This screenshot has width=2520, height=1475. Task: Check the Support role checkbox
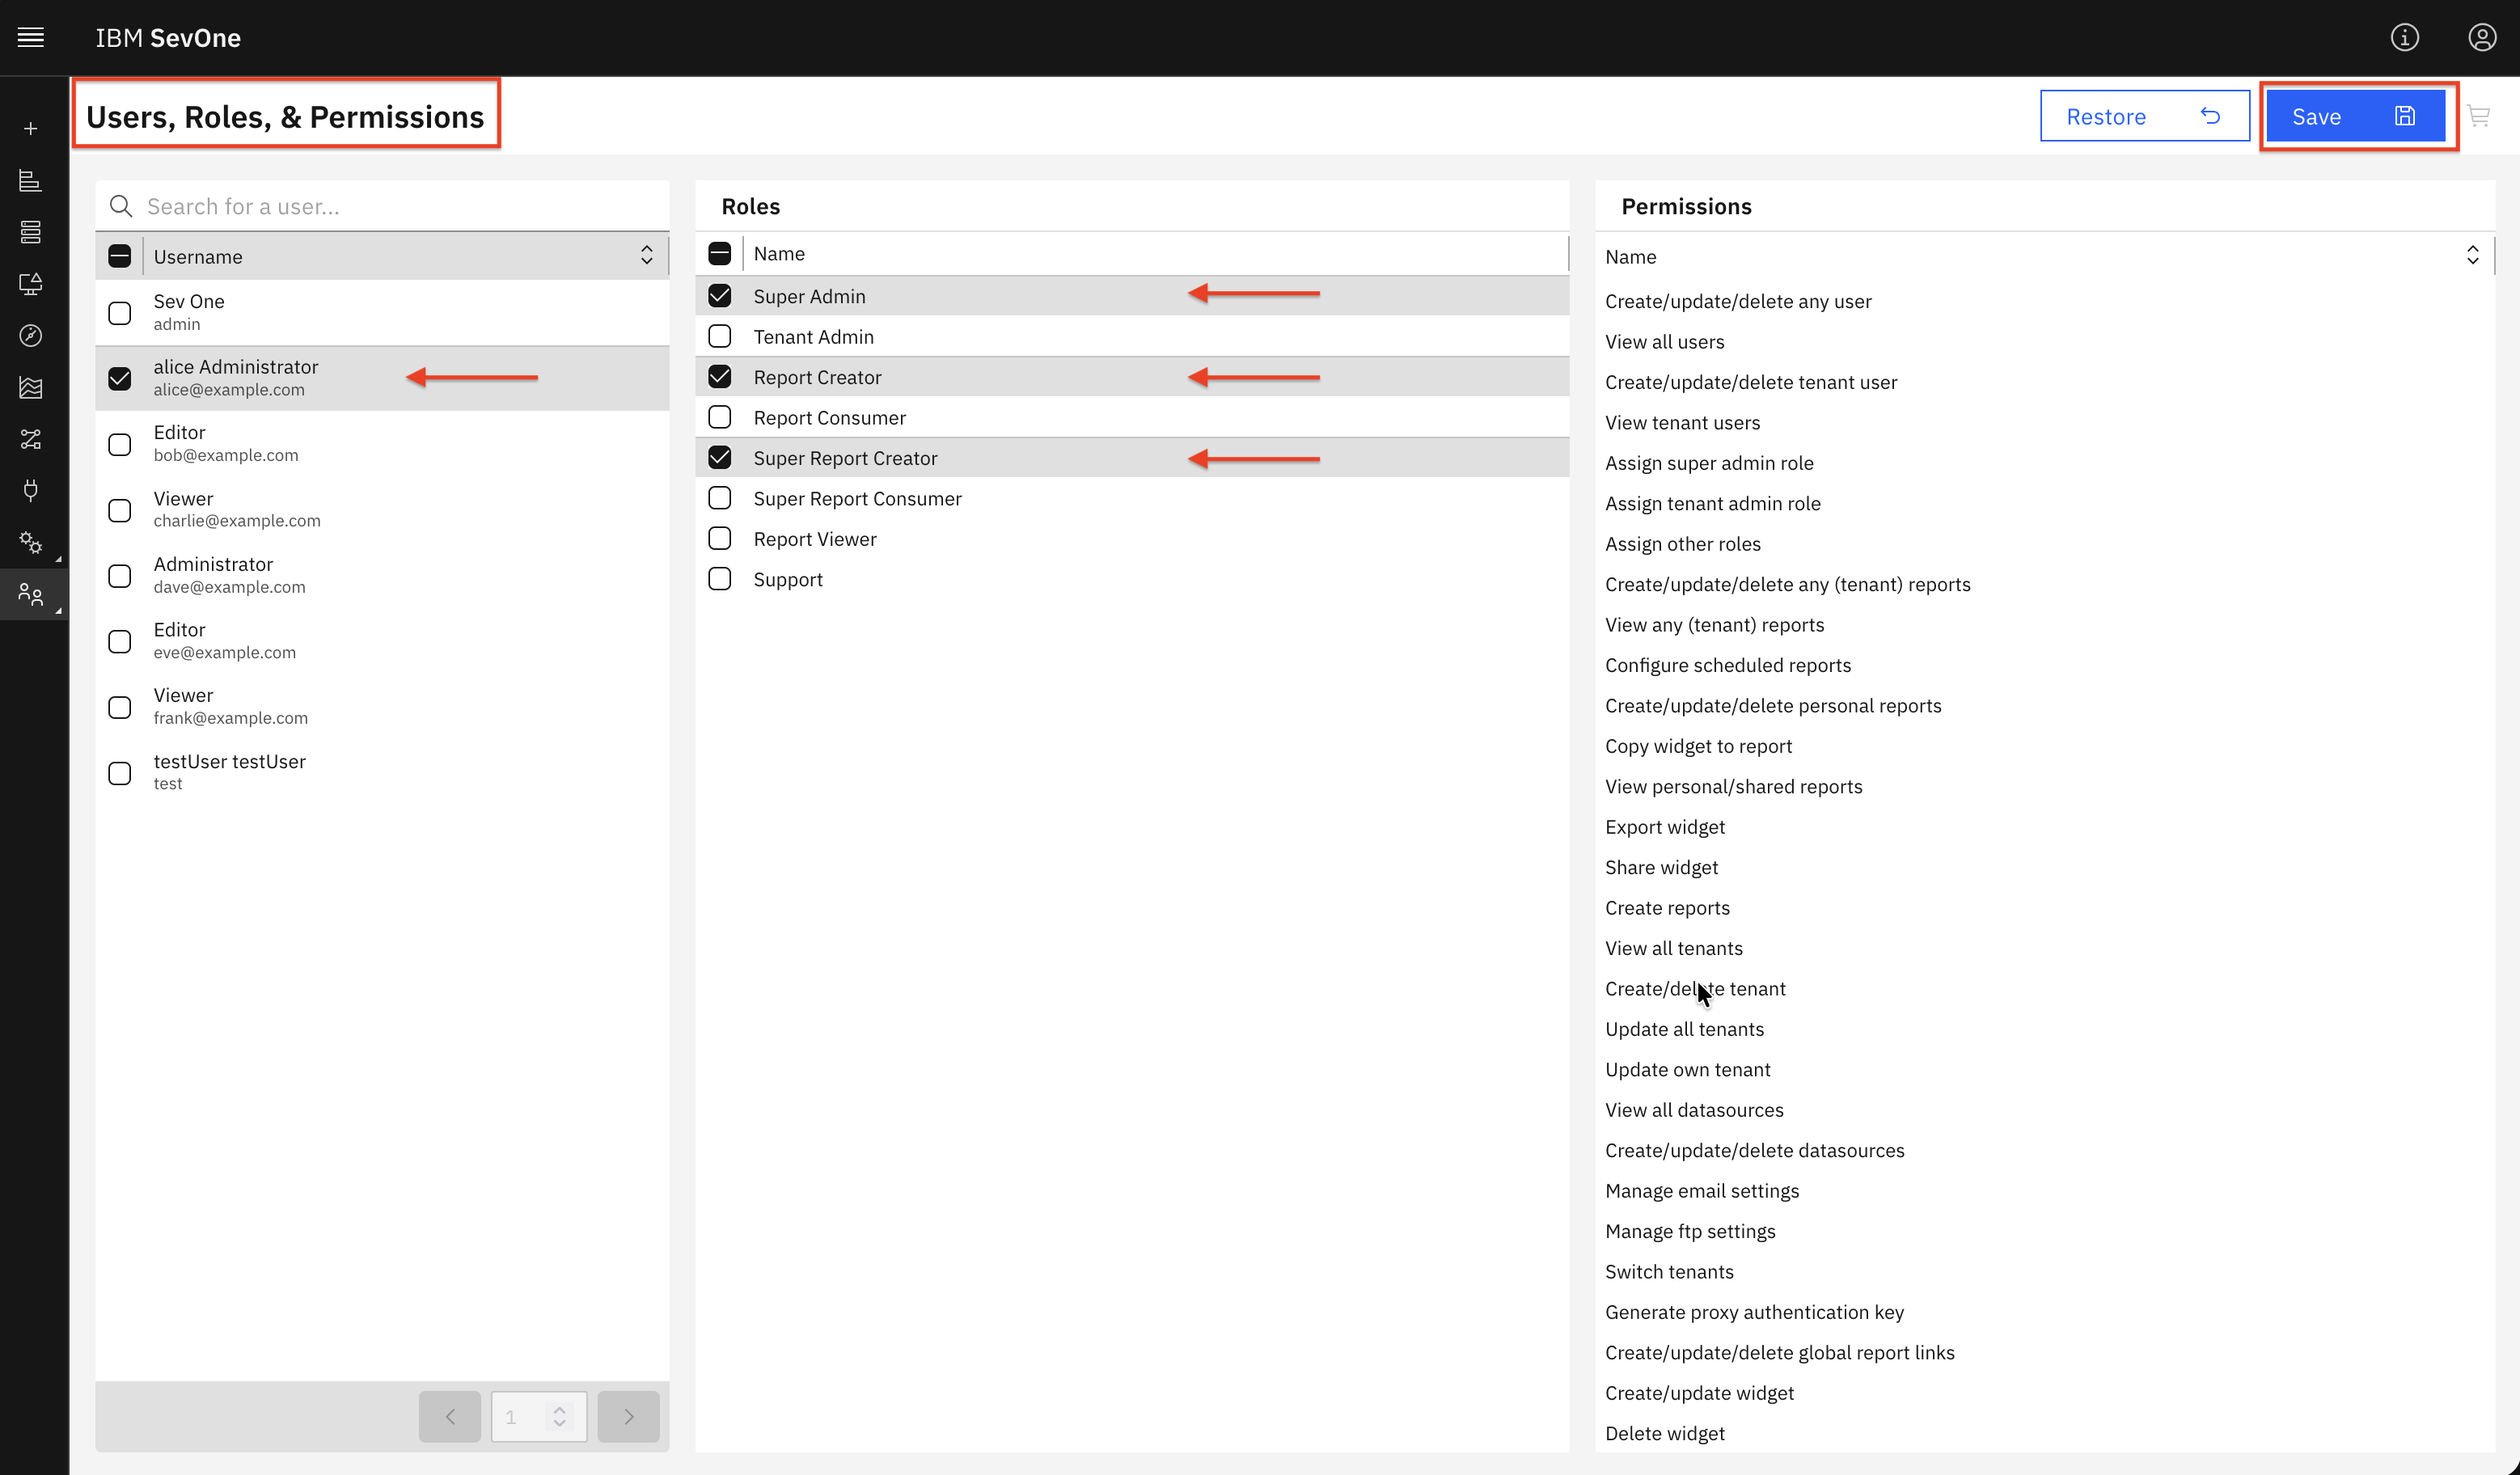point(719,579)
